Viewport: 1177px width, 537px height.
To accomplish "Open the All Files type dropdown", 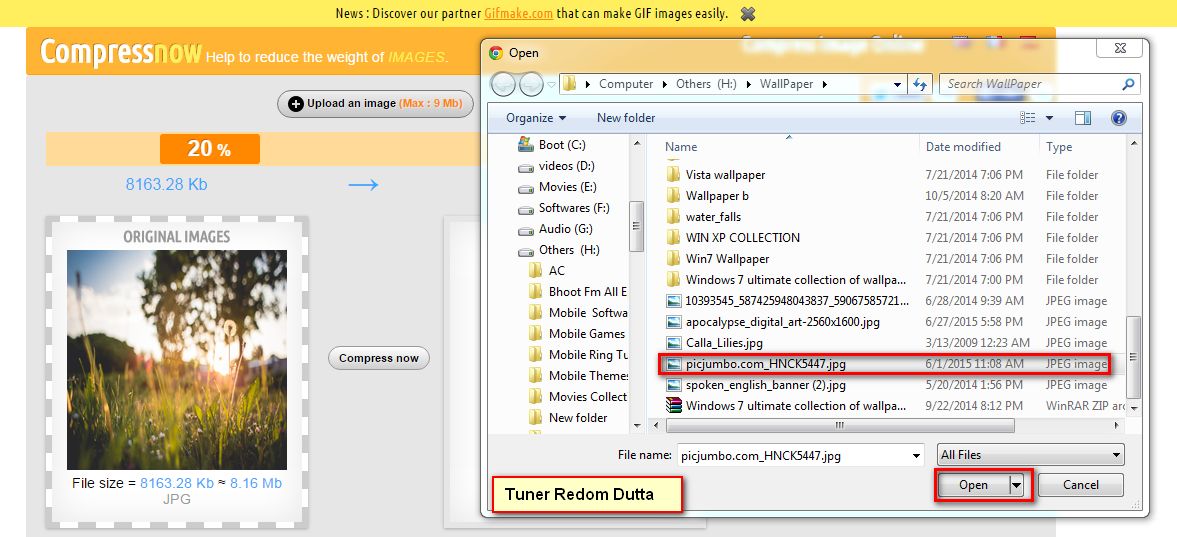I will (x=1031, y=455).
